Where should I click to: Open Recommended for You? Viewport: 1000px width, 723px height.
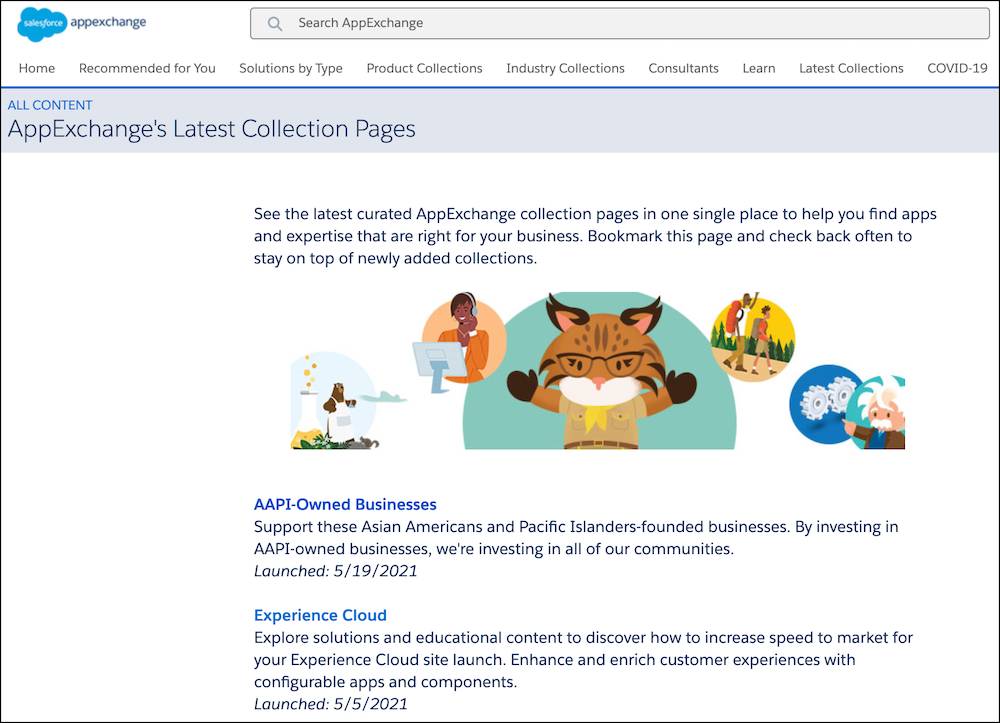click(147, 68)
